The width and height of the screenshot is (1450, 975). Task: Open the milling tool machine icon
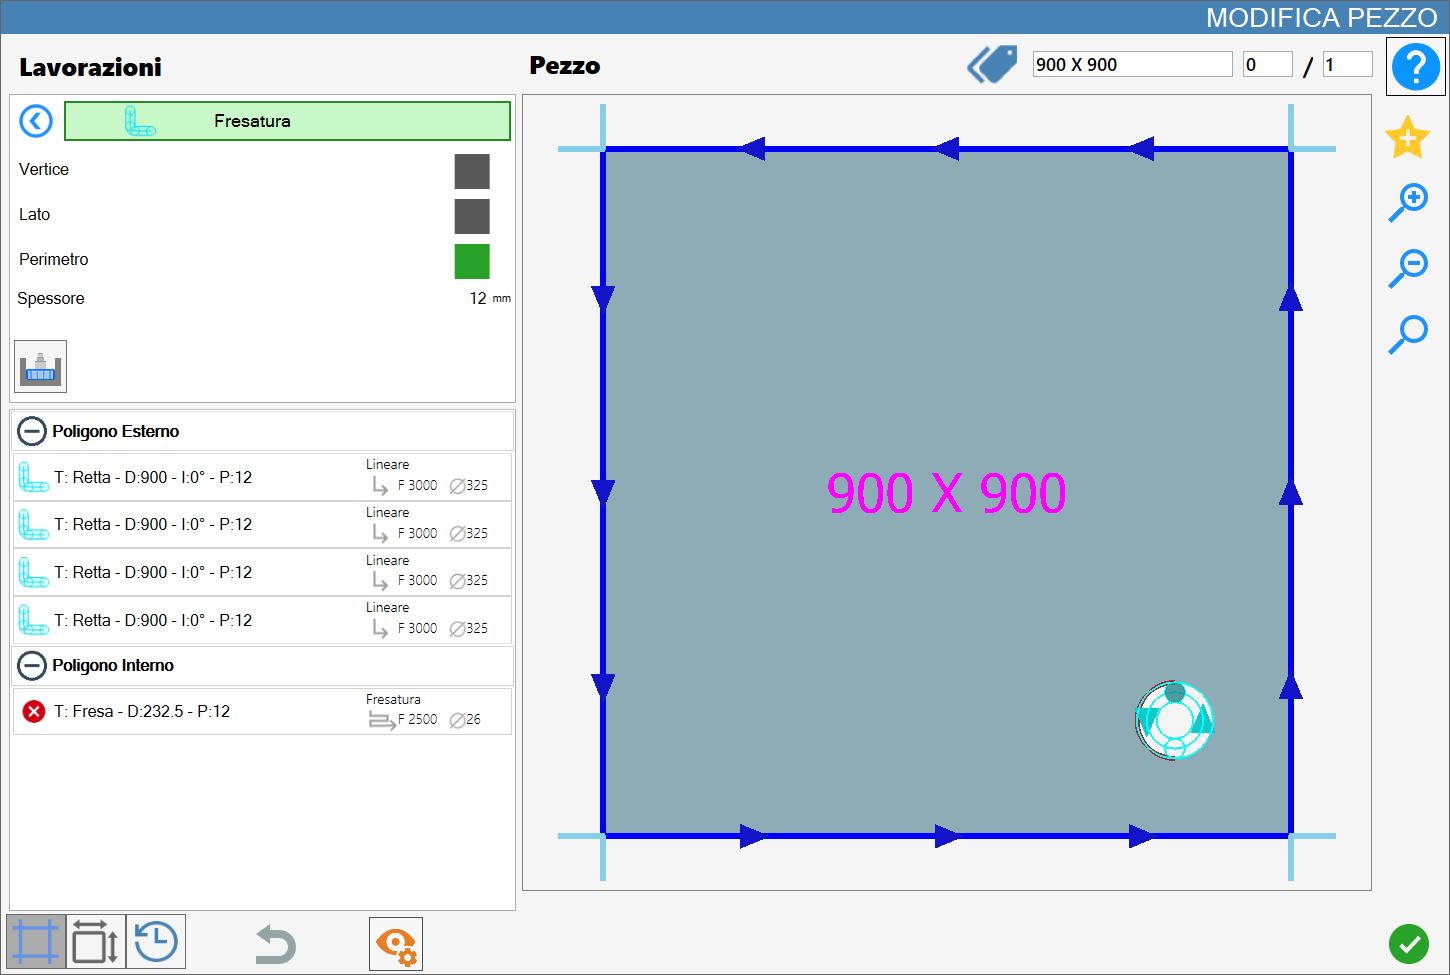pyautogui.click(x=40, y=366)
